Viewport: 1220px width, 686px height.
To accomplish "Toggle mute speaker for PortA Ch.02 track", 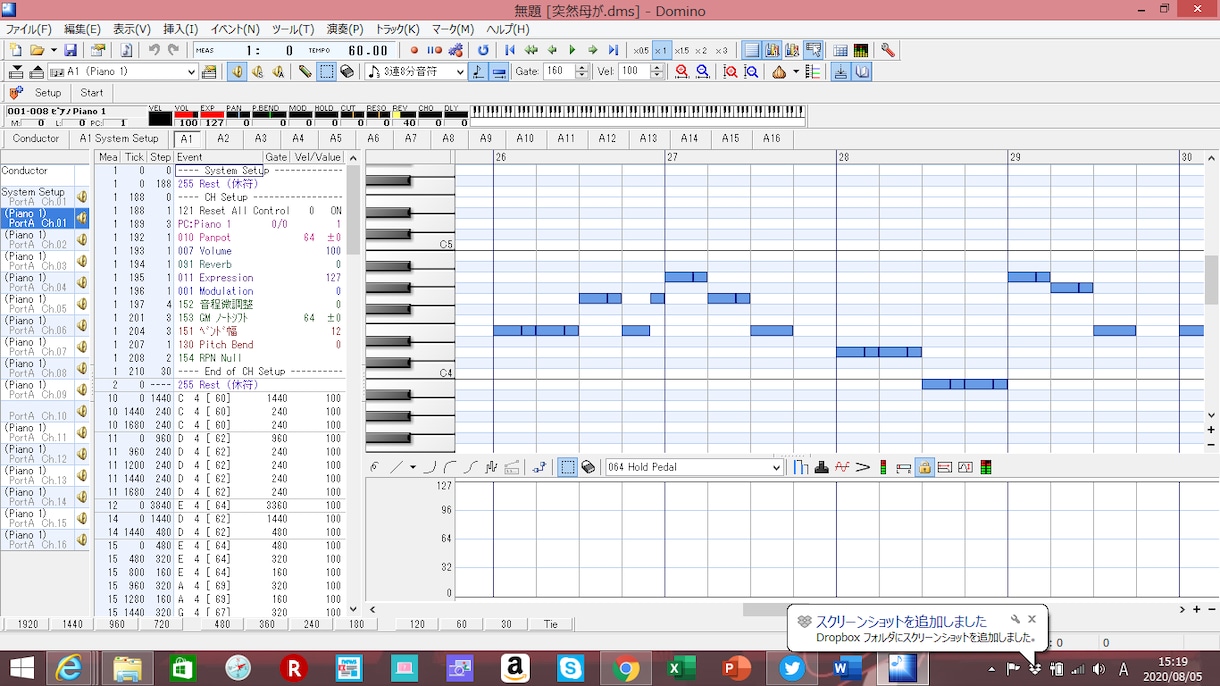I will [x=81, y=239].
